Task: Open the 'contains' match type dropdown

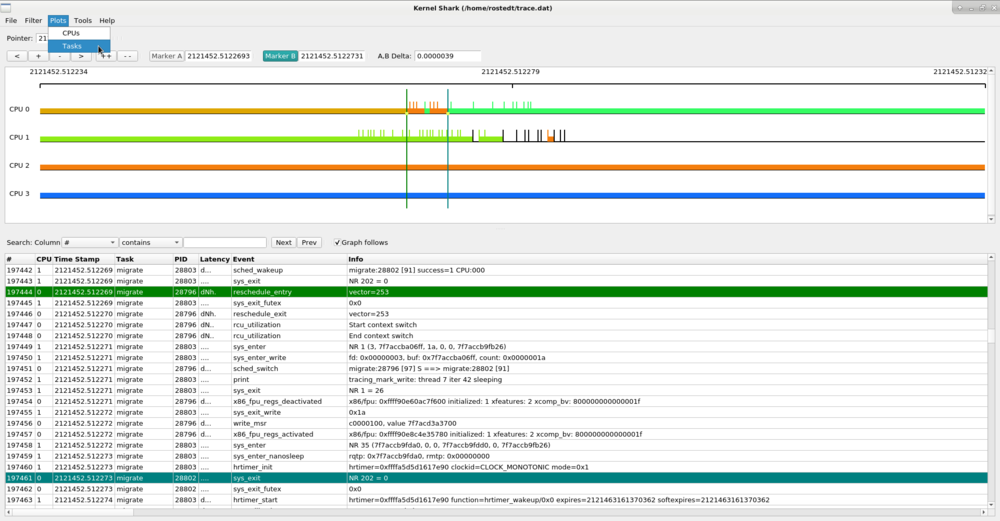Action: coord(150,242)
